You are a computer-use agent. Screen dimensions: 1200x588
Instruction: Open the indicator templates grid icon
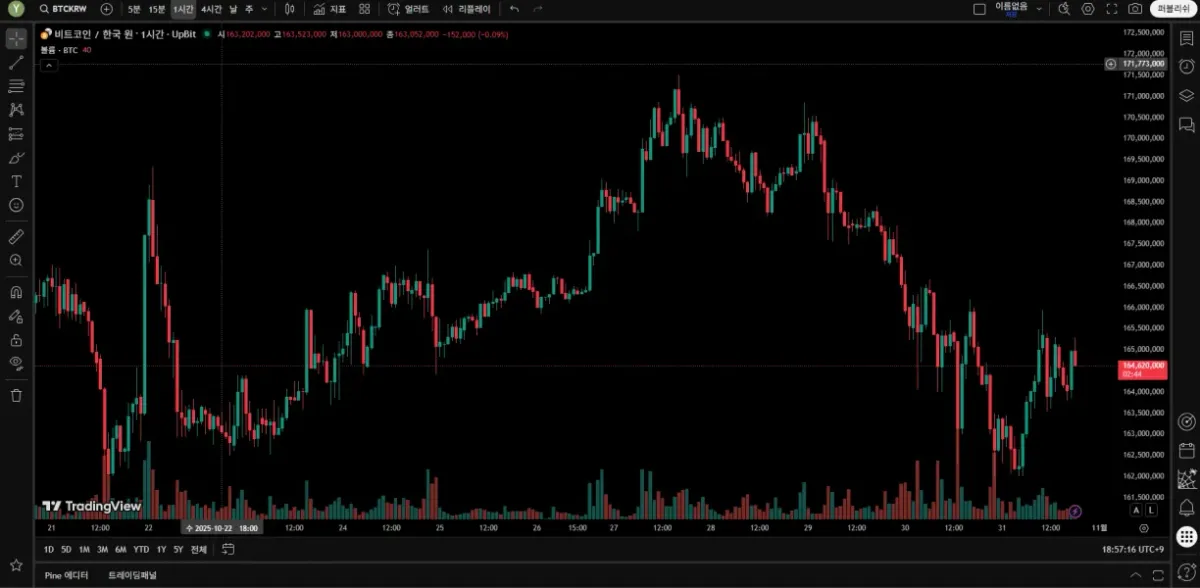(364, 9)
